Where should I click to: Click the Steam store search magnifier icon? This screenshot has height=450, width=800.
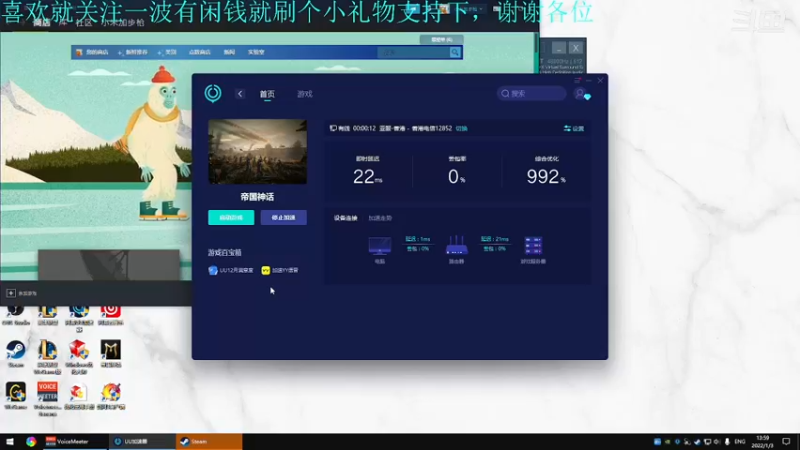coord(455,52)
